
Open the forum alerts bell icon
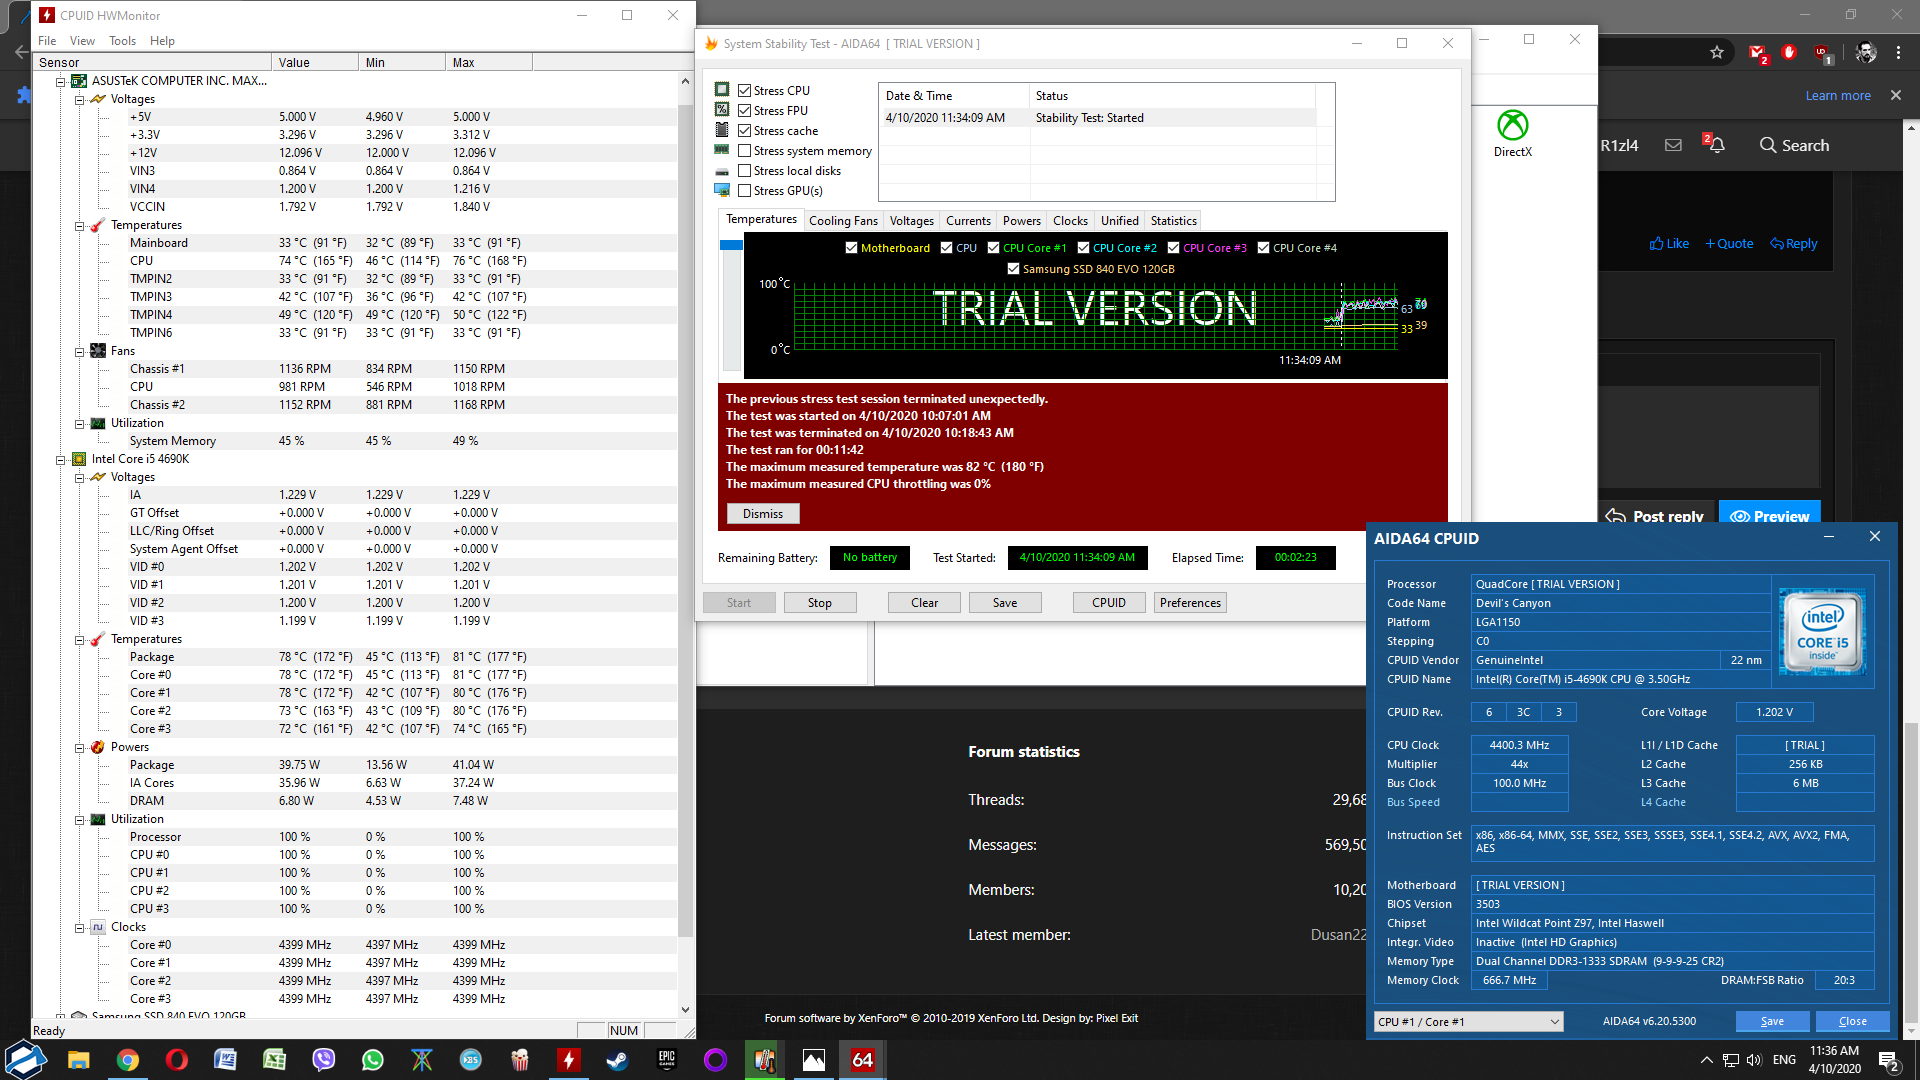pyautogui.click(x=1716, y=145)
